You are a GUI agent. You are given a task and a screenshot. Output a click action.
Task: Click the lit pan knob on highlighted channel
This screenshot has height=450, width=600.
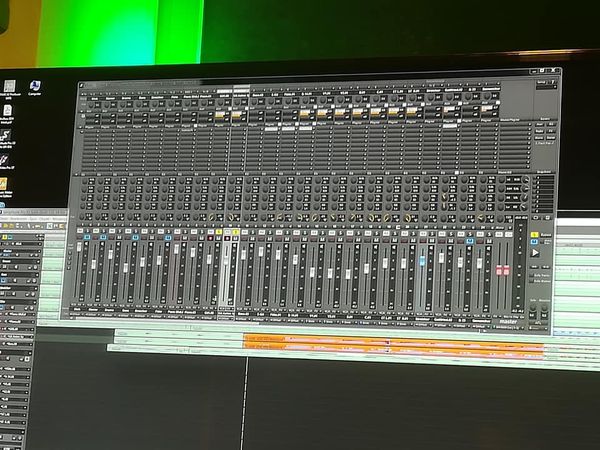[231, 217]
